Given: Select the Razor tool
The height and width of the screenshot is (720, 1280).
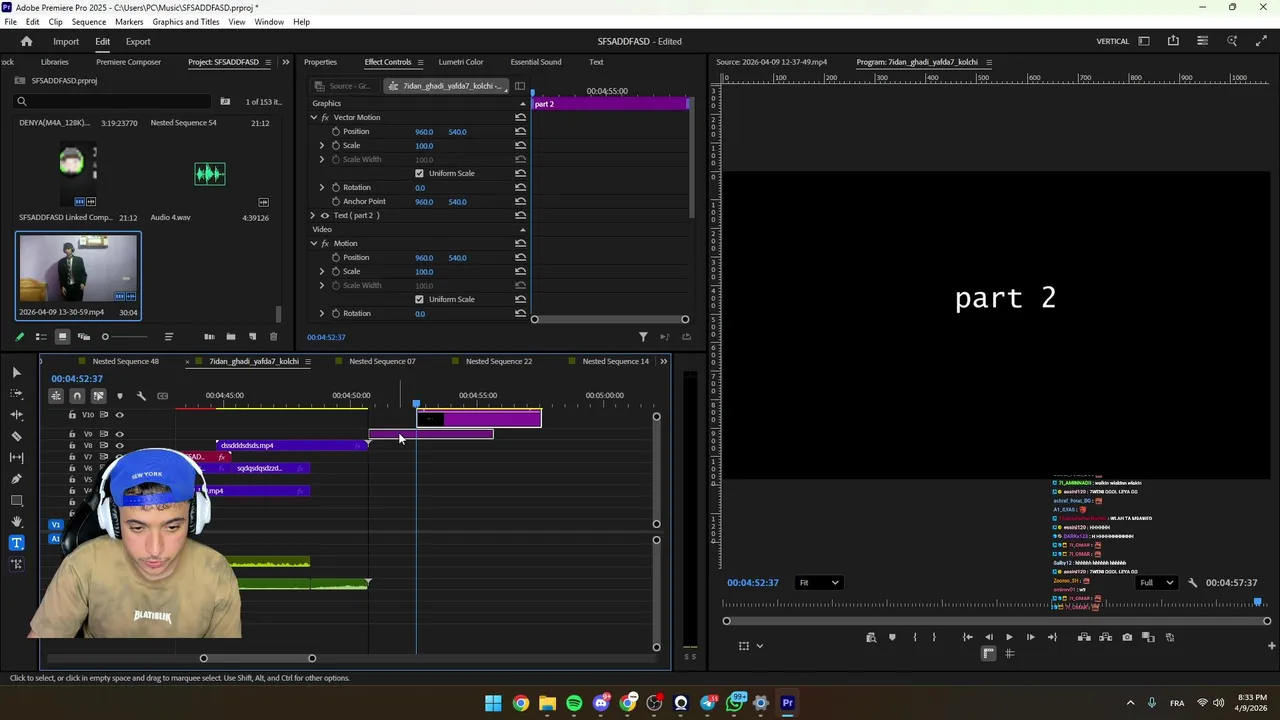Looking at the screenshot, I should tap(16, 436).
